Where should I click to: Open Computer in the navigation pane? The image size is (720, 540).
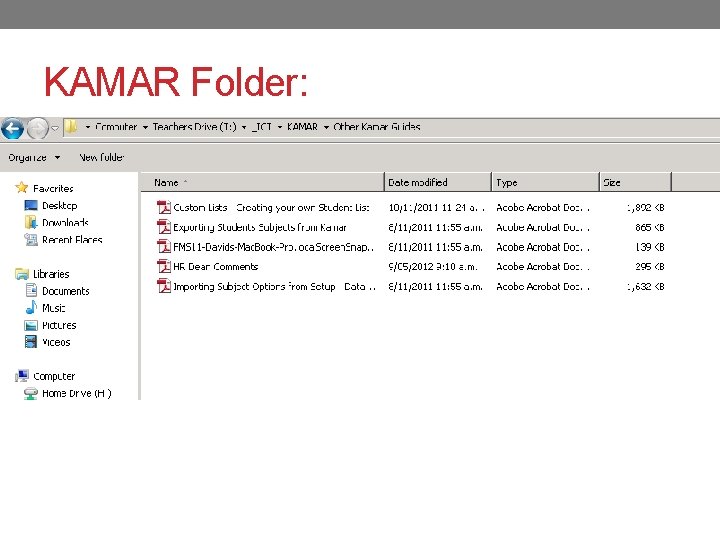[x=54, y=377]
